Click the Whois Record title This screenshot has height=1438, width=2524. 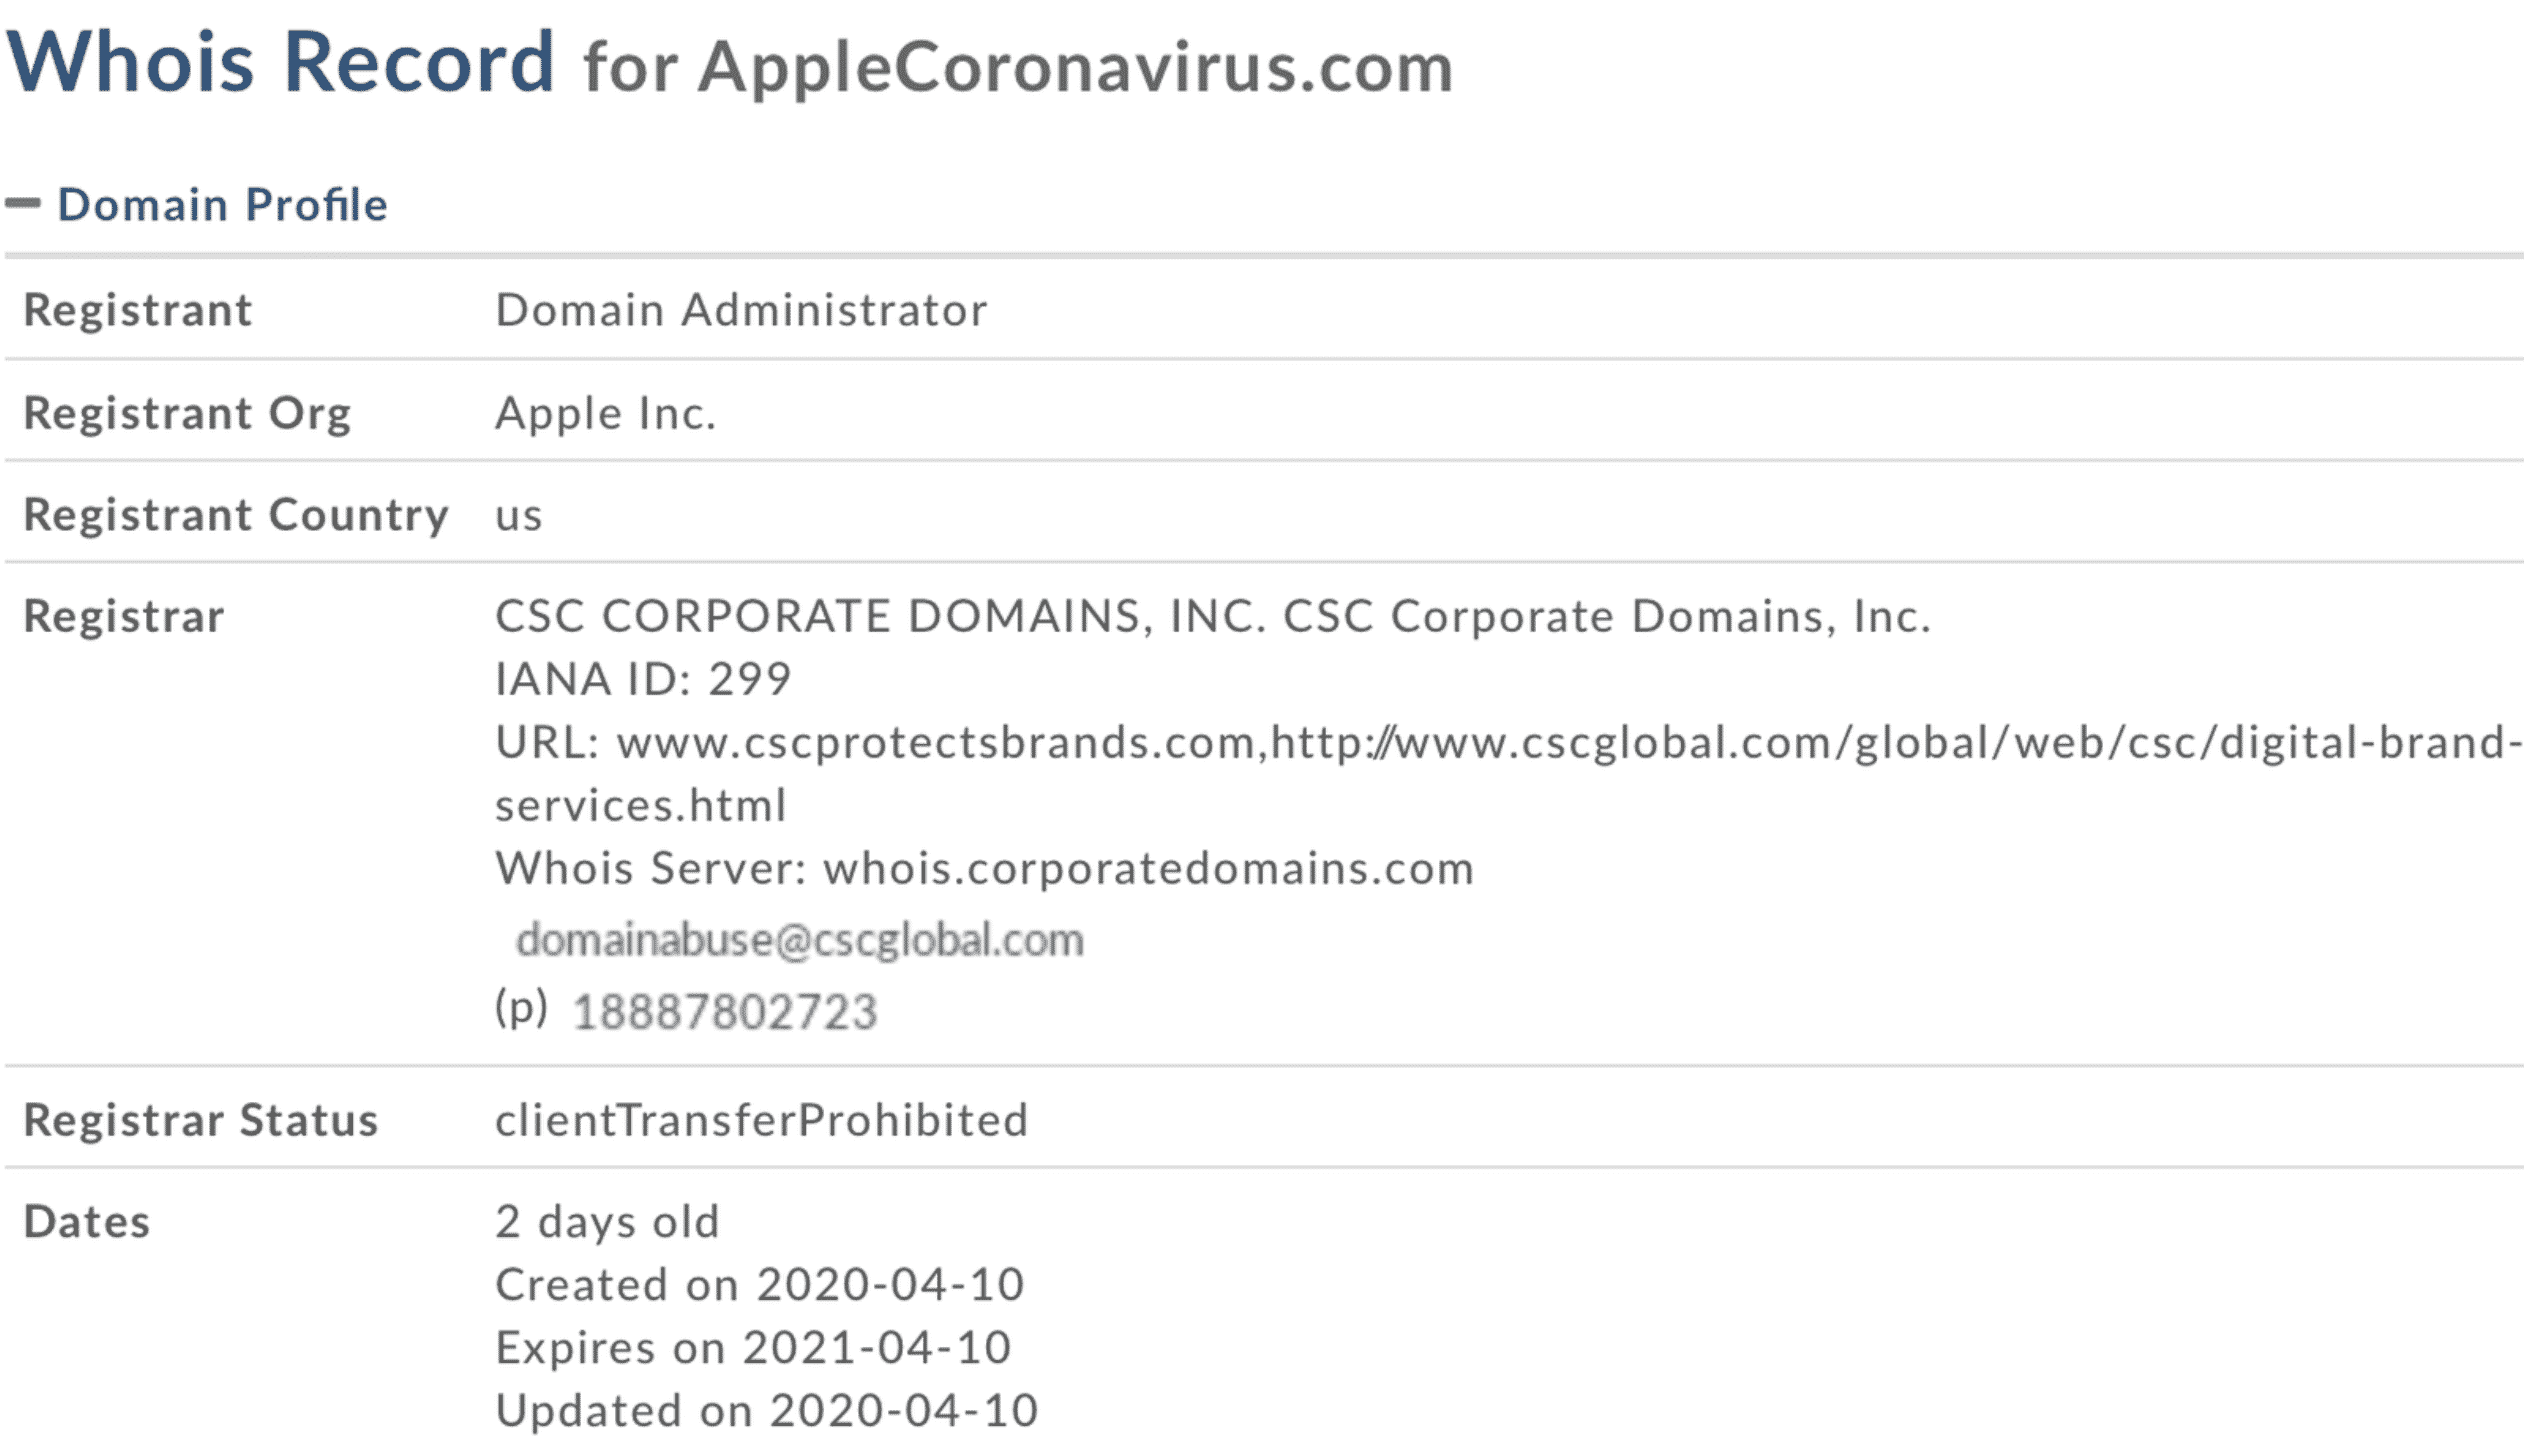coord(280,62)
